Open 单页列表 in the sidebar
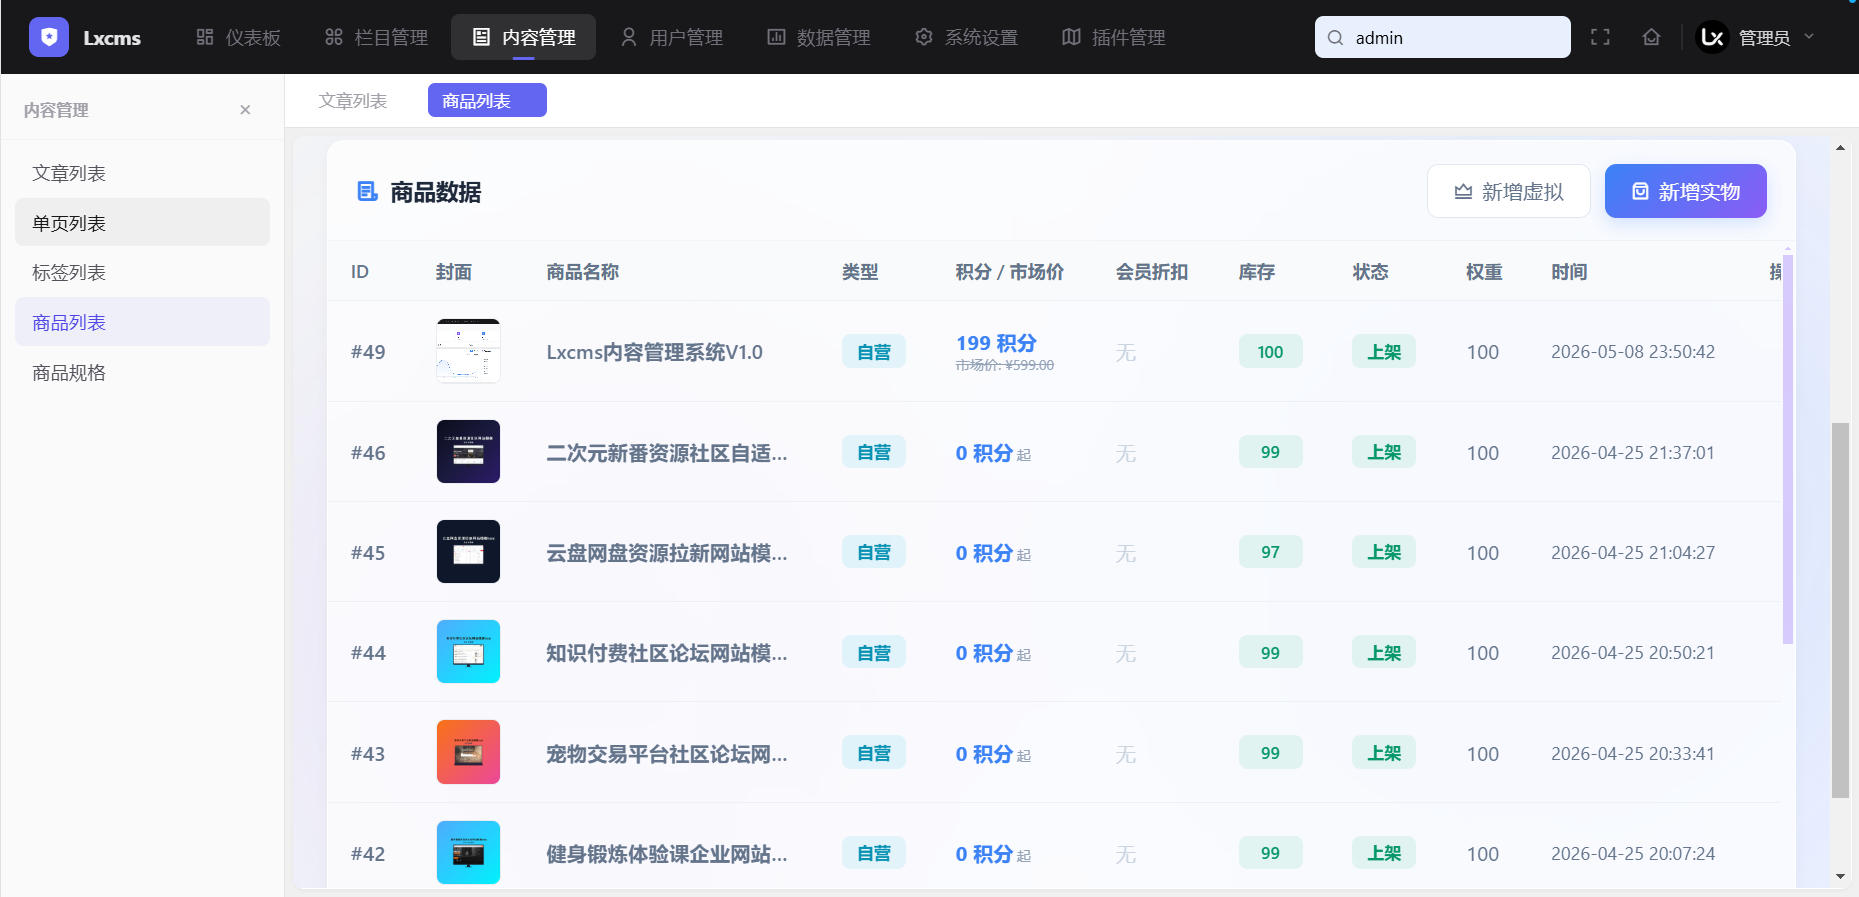This screenshot has width=1859, height=897. pyautogui.click(x=142, y=222)
